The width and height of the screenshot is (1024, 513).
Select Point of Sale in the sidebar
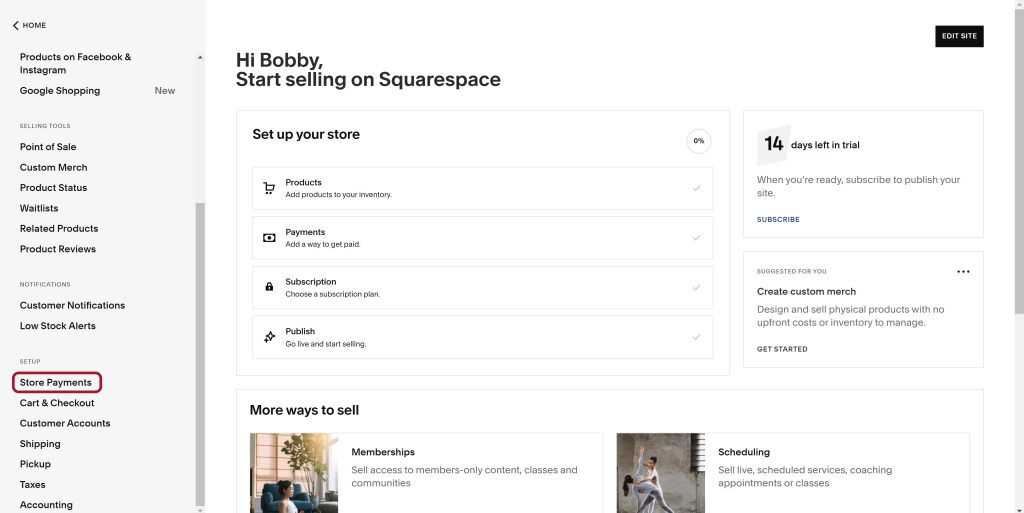(48, 147)
